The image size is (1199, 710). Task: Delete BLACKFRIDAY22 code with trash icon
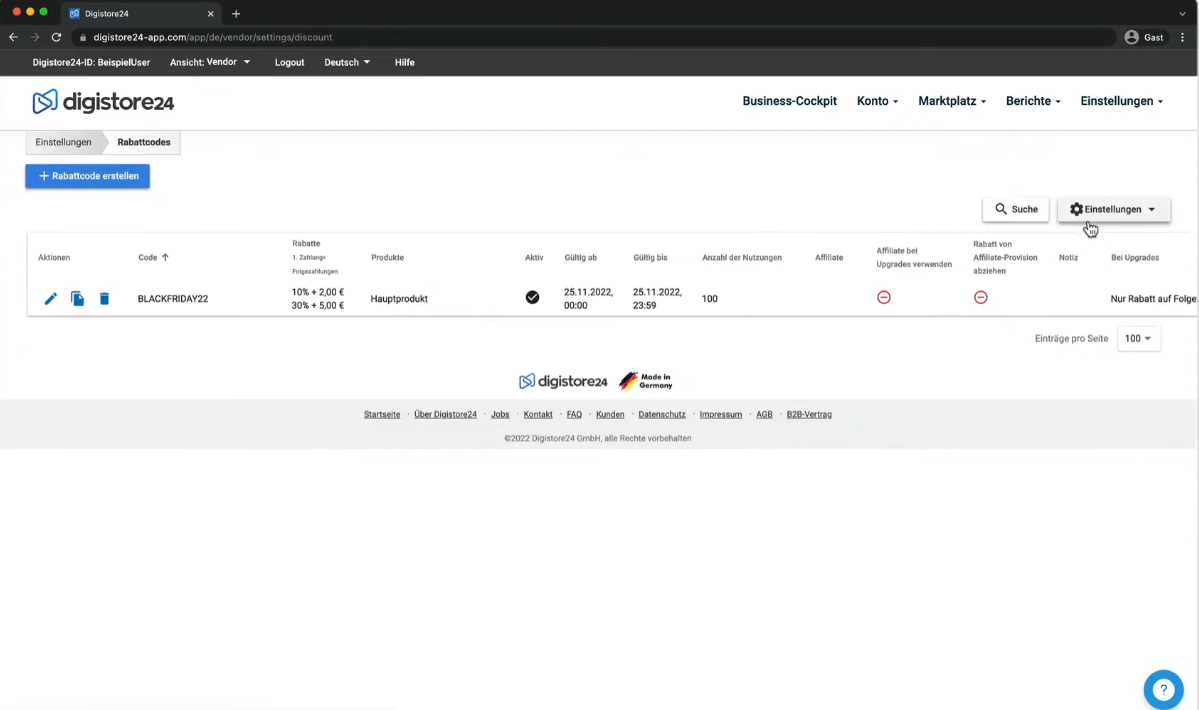[x=104, y=299]
